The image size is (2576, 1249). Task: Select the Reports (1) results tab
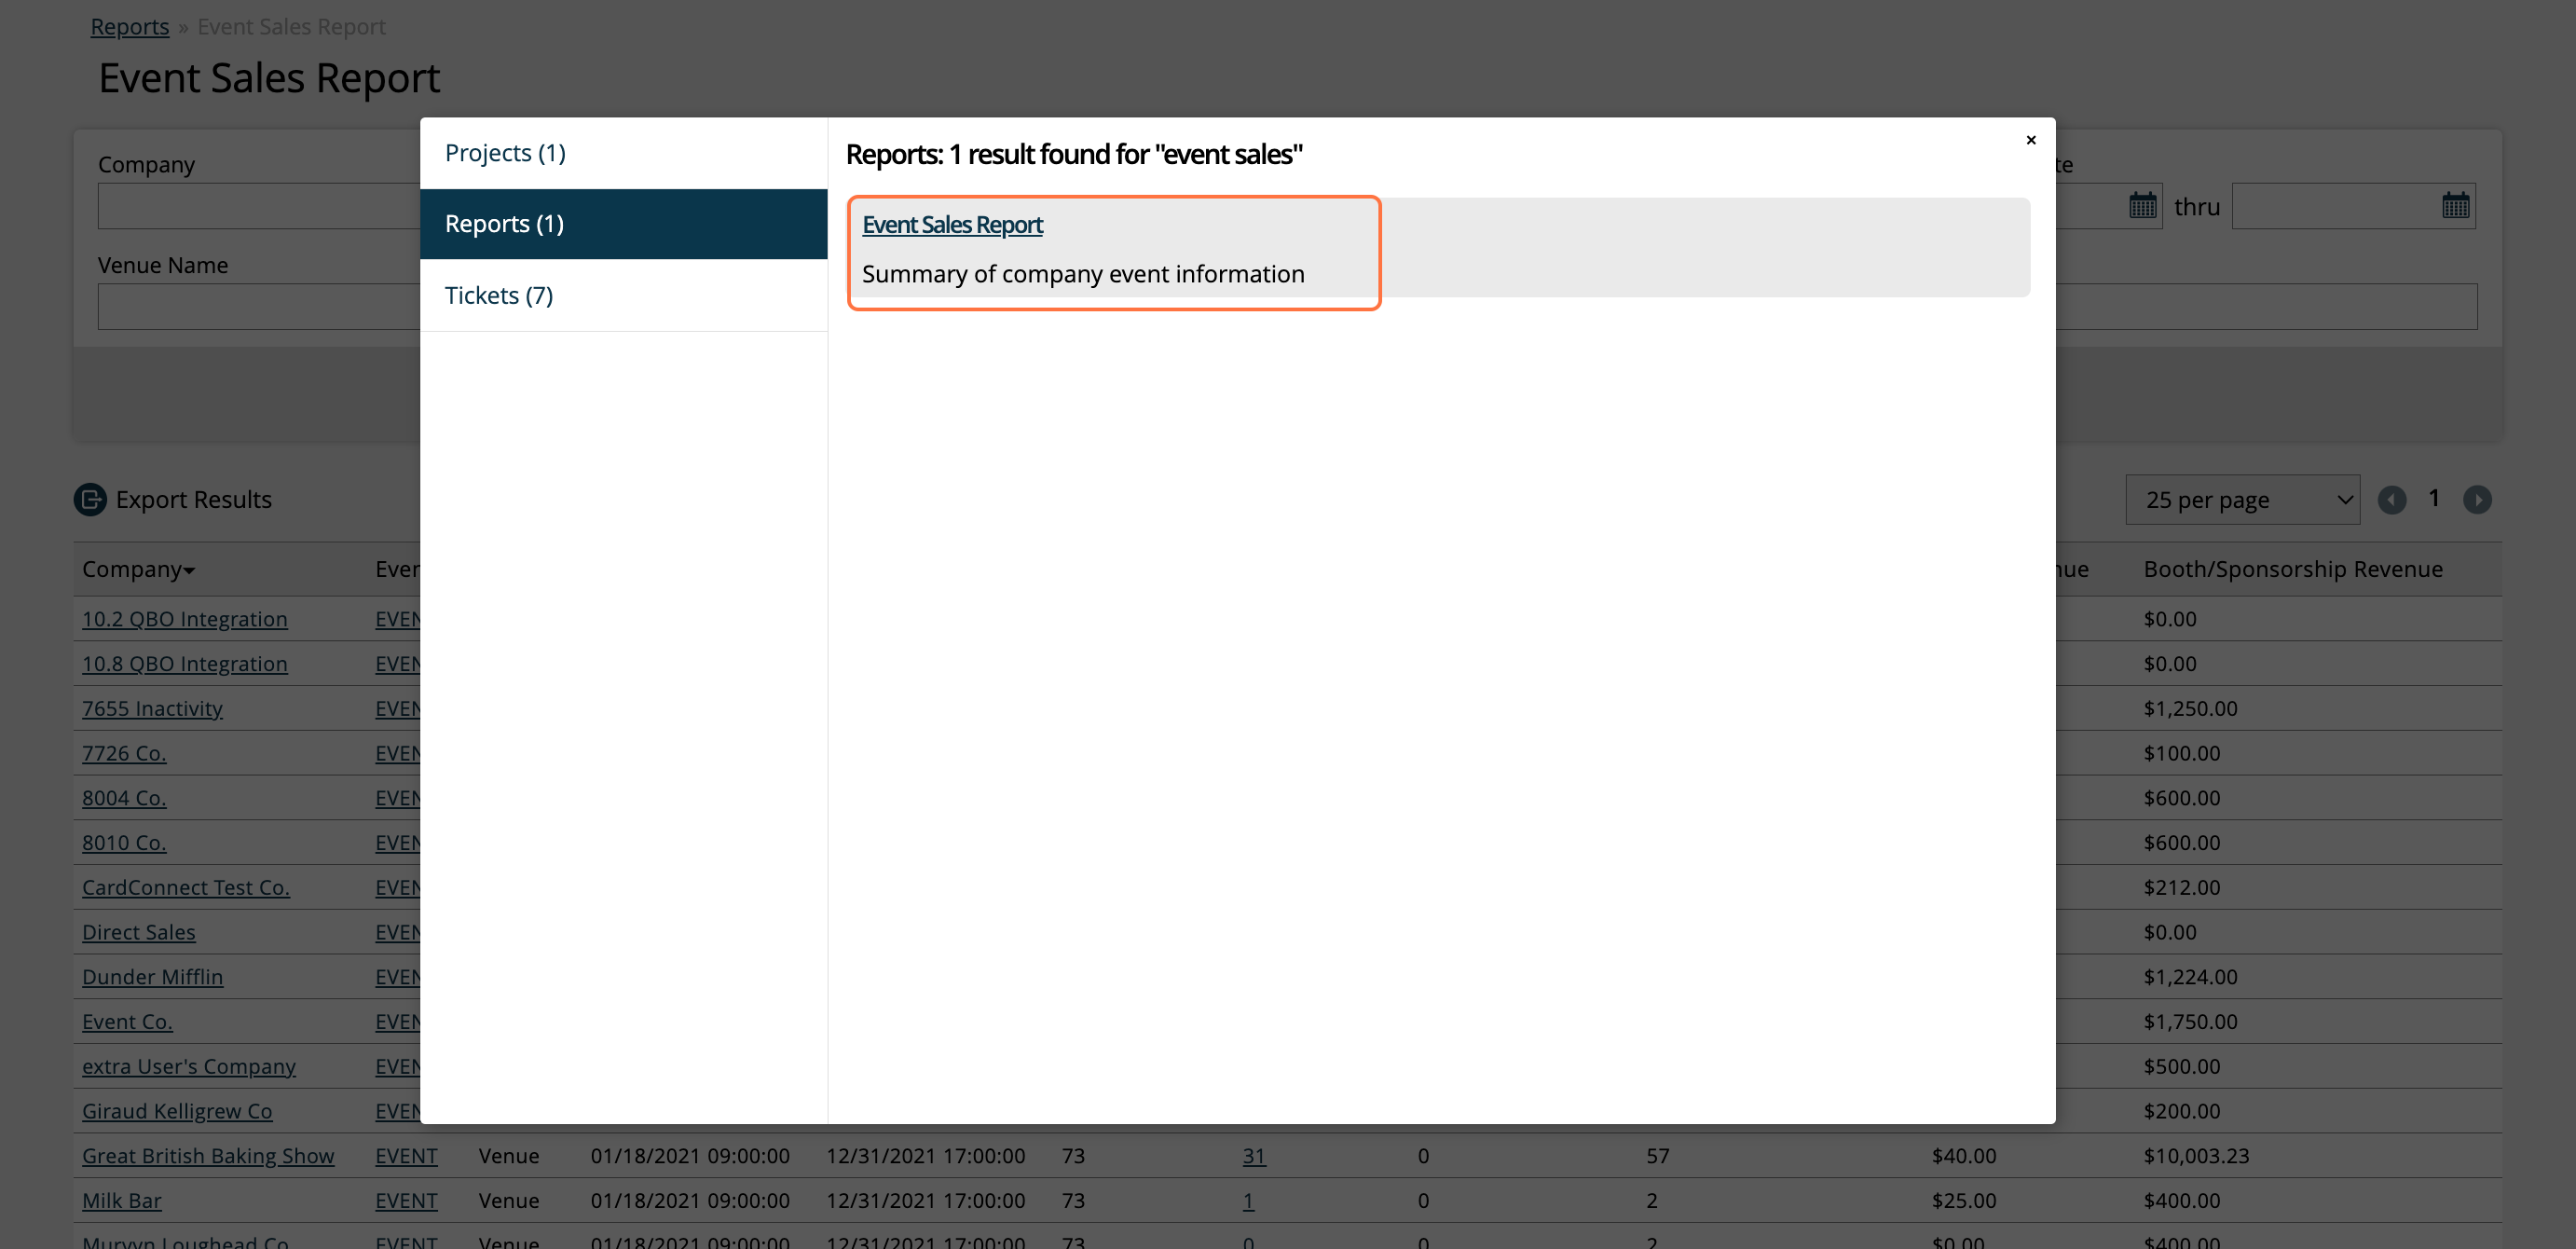pyautogui.click(x=623, y=224)
